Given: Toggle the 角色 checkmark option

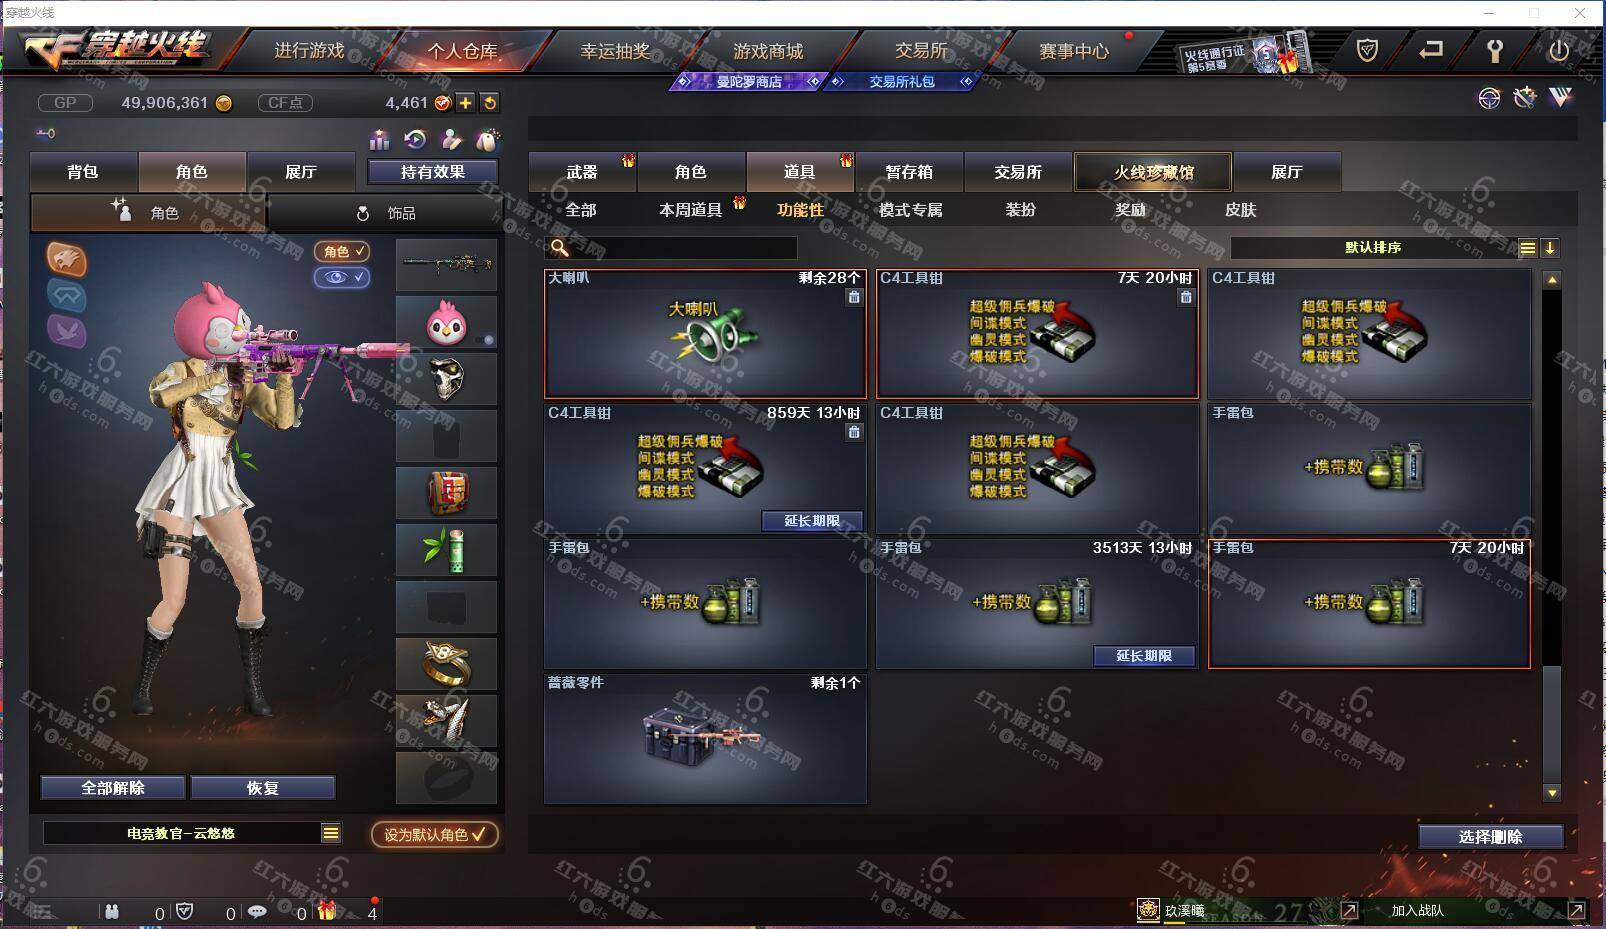Looking at the screenshot, I should click(342, 251).
